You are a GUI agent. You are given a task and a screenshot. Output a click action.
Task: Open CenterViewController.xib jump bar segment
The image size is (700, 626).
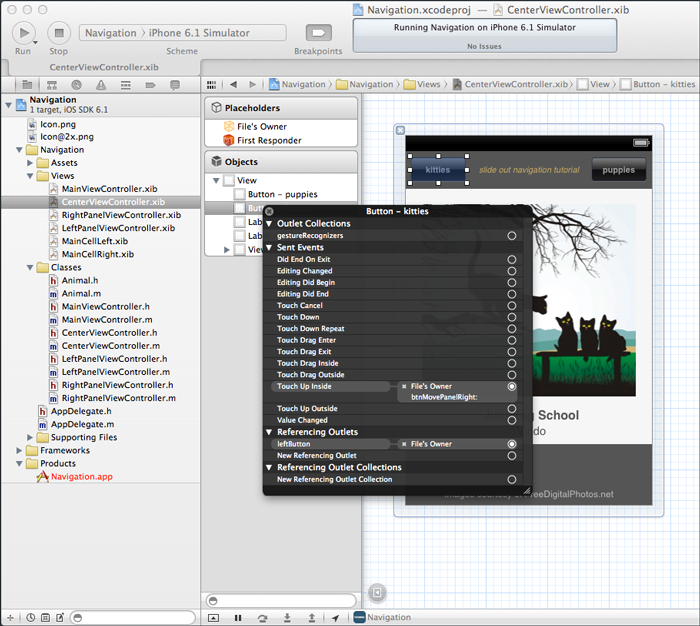click(511, 84)
